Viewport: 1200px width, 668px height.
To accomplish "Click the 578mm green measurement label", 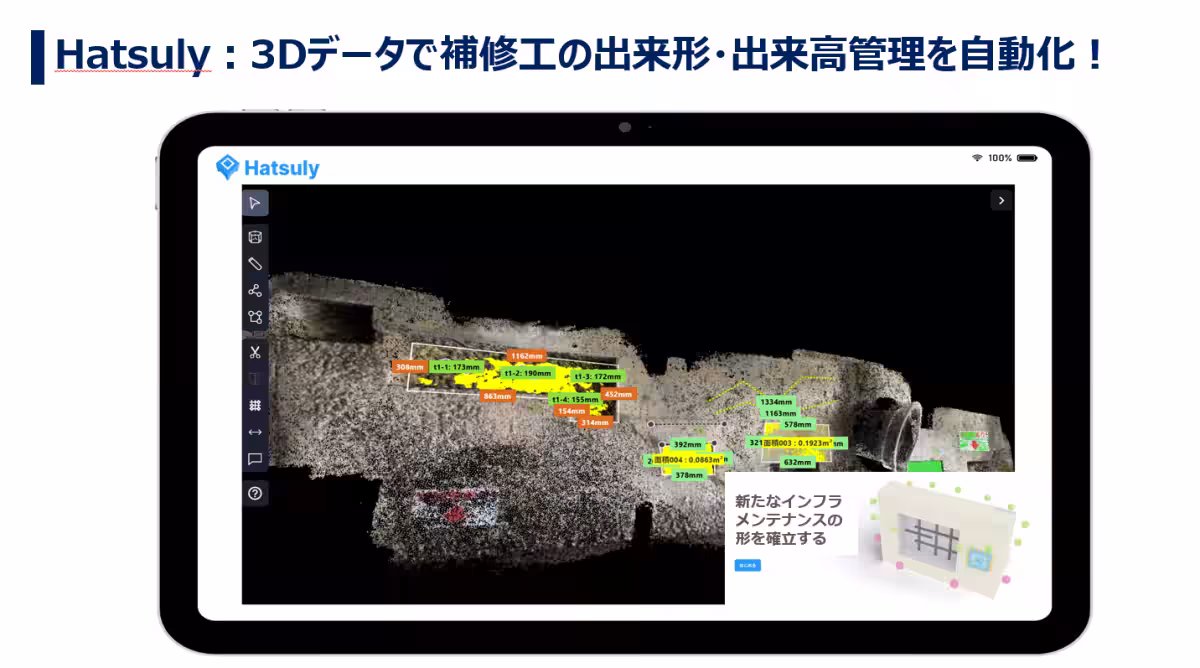I will coord(798,425).
